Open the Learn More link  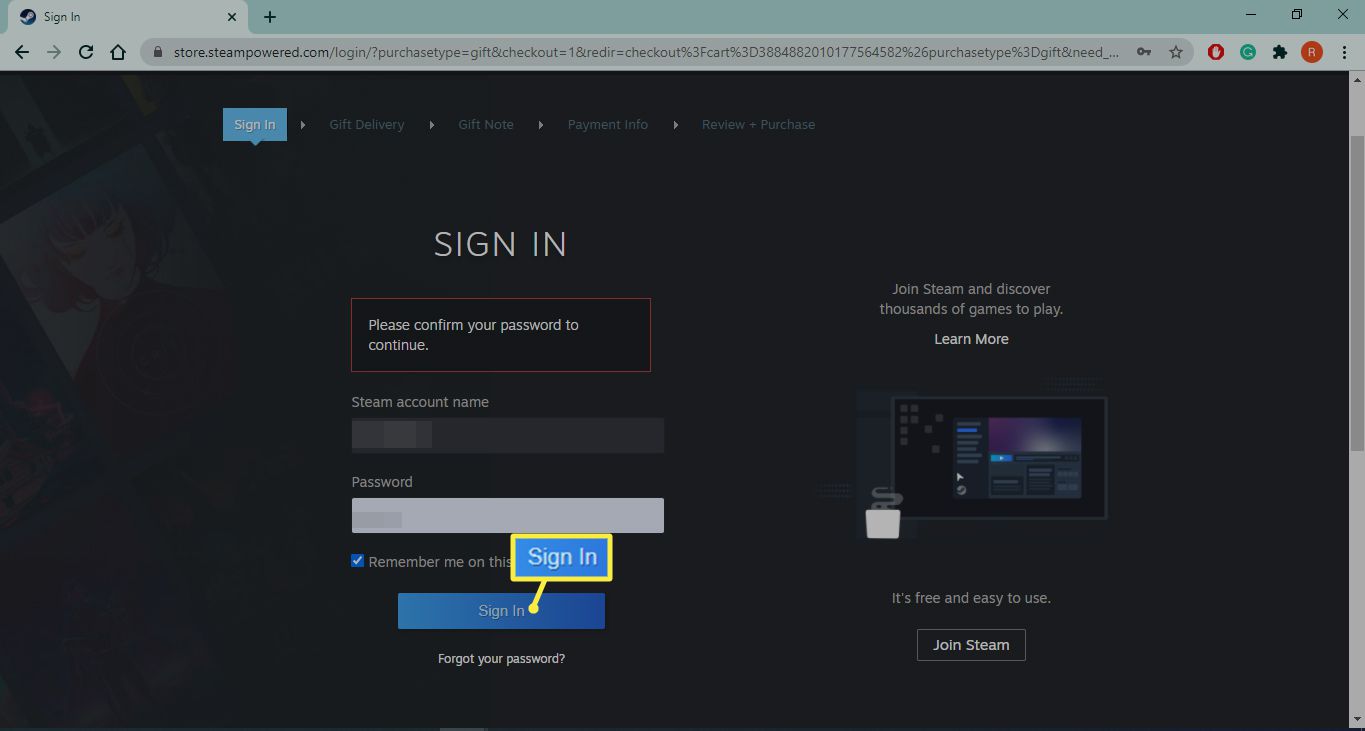pyautogui.click(x=971, y=339)
